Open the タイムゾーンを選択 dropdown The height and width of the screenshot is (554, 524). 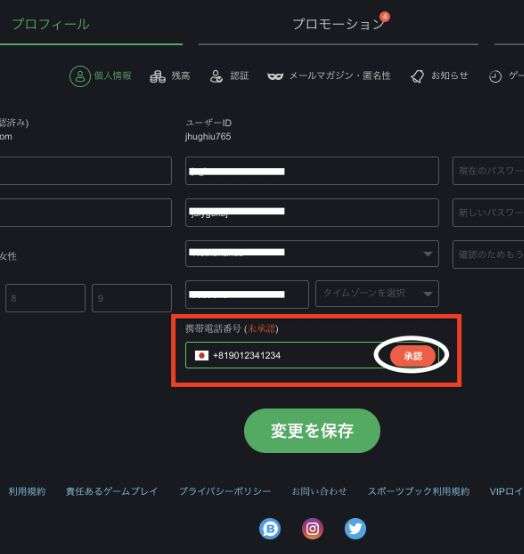[x=377, y=293]
